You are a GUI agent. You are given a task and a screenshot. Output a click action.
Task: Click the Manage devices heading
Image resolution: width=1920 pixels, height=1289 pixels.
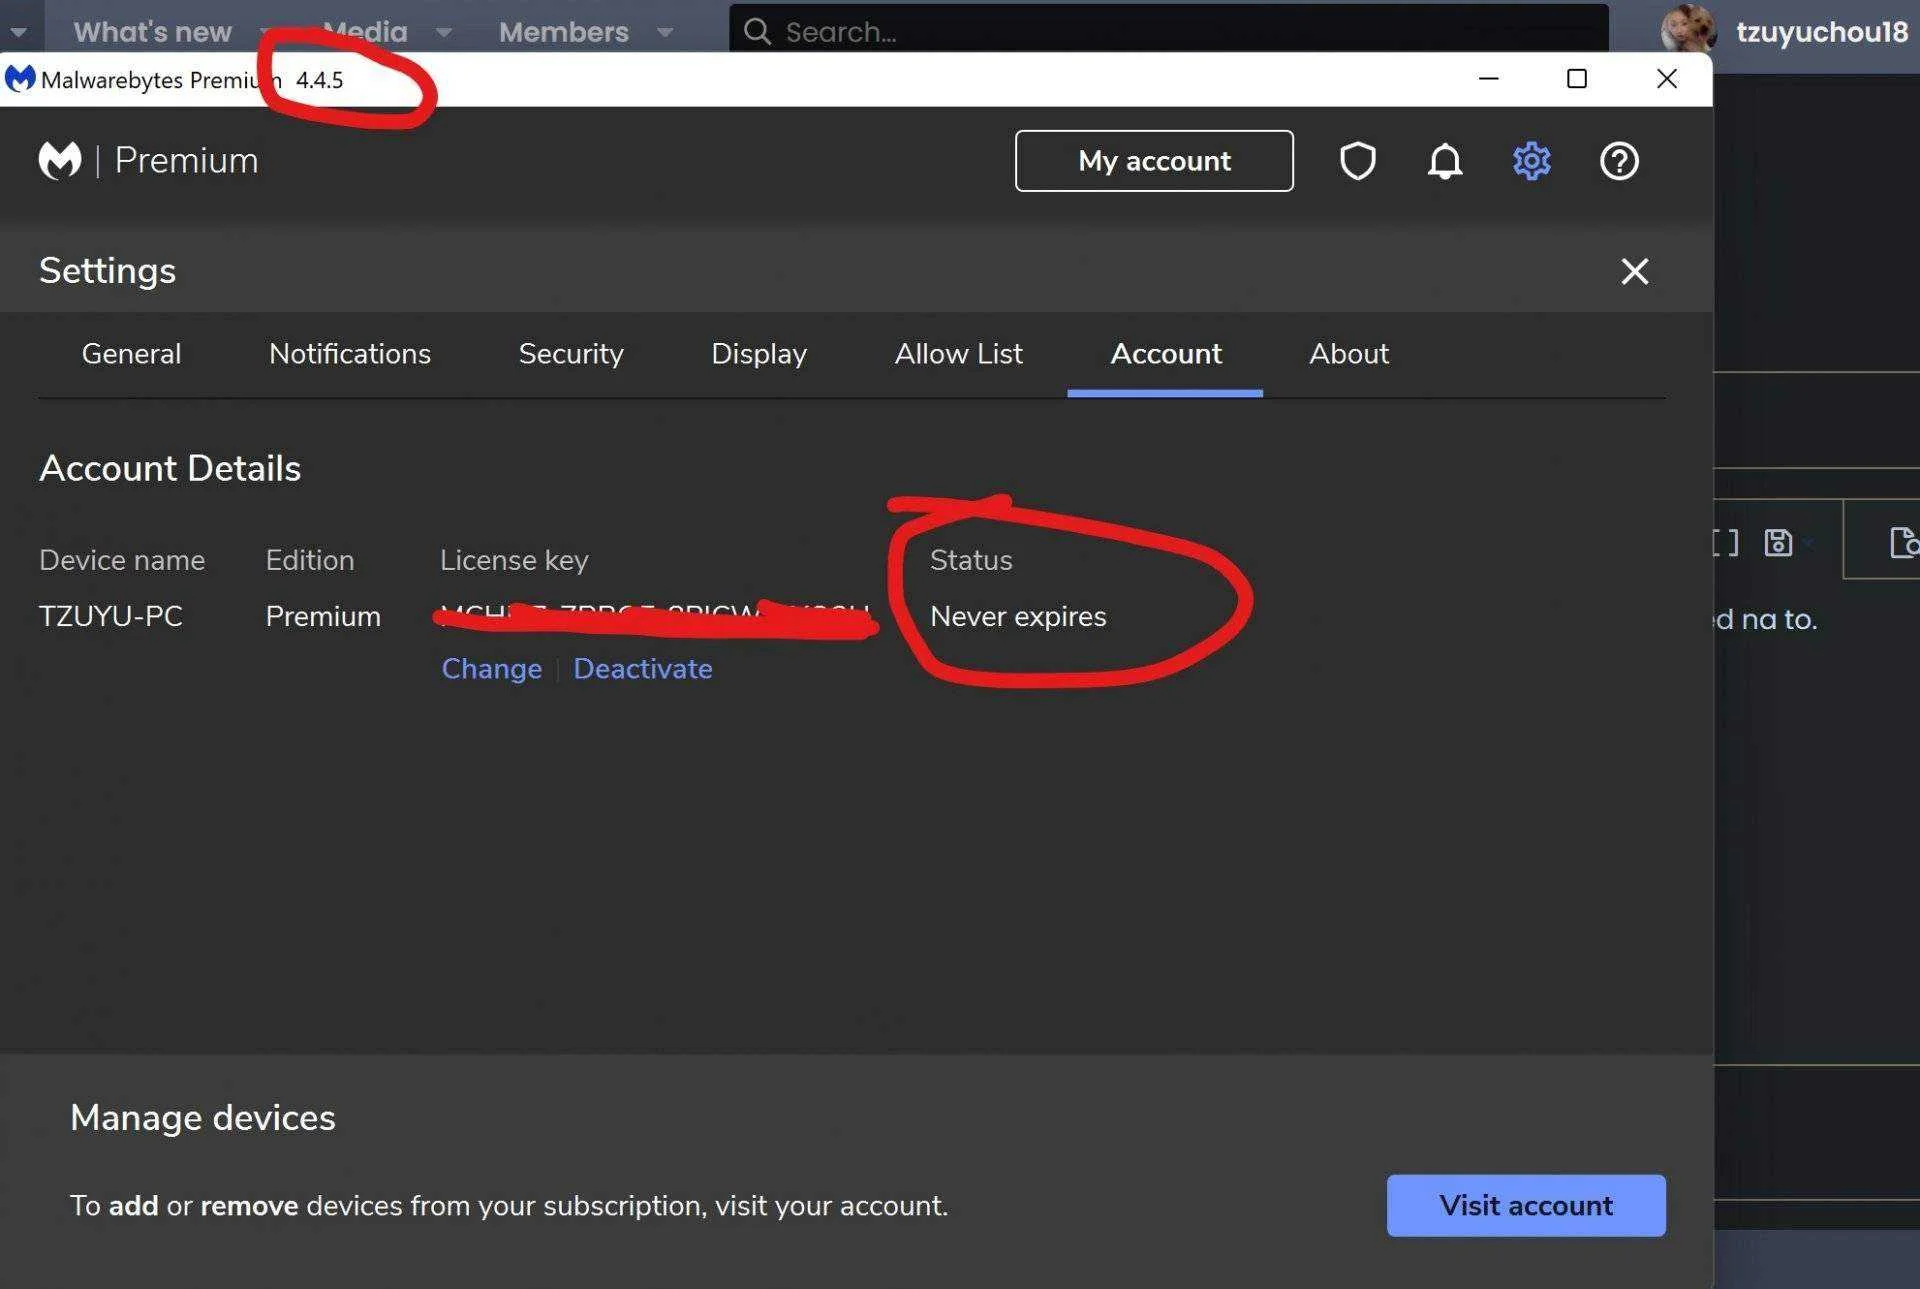[x=203, y=1117]
